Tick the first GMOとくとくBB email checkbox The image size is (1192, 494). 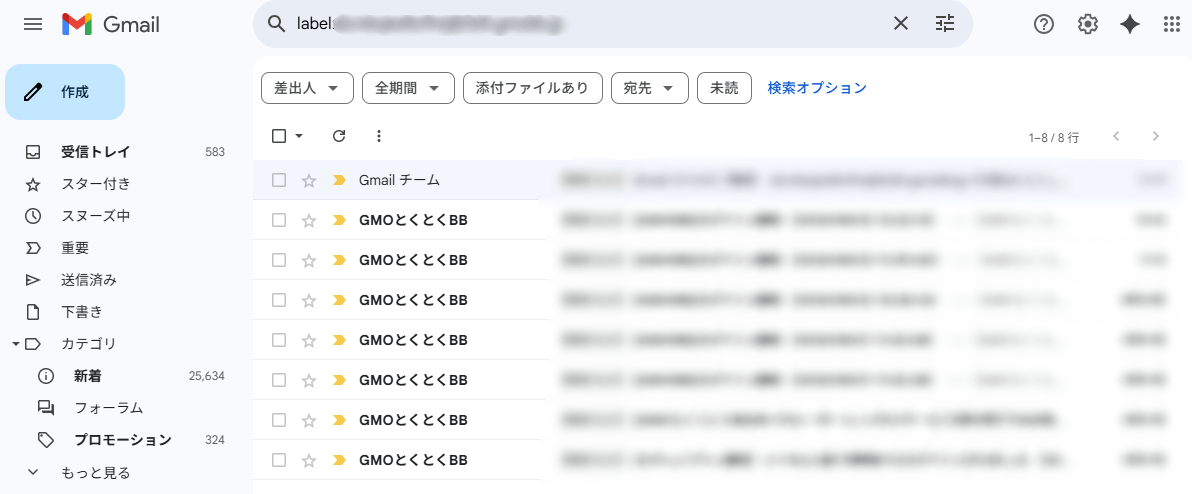coord(279,220)
